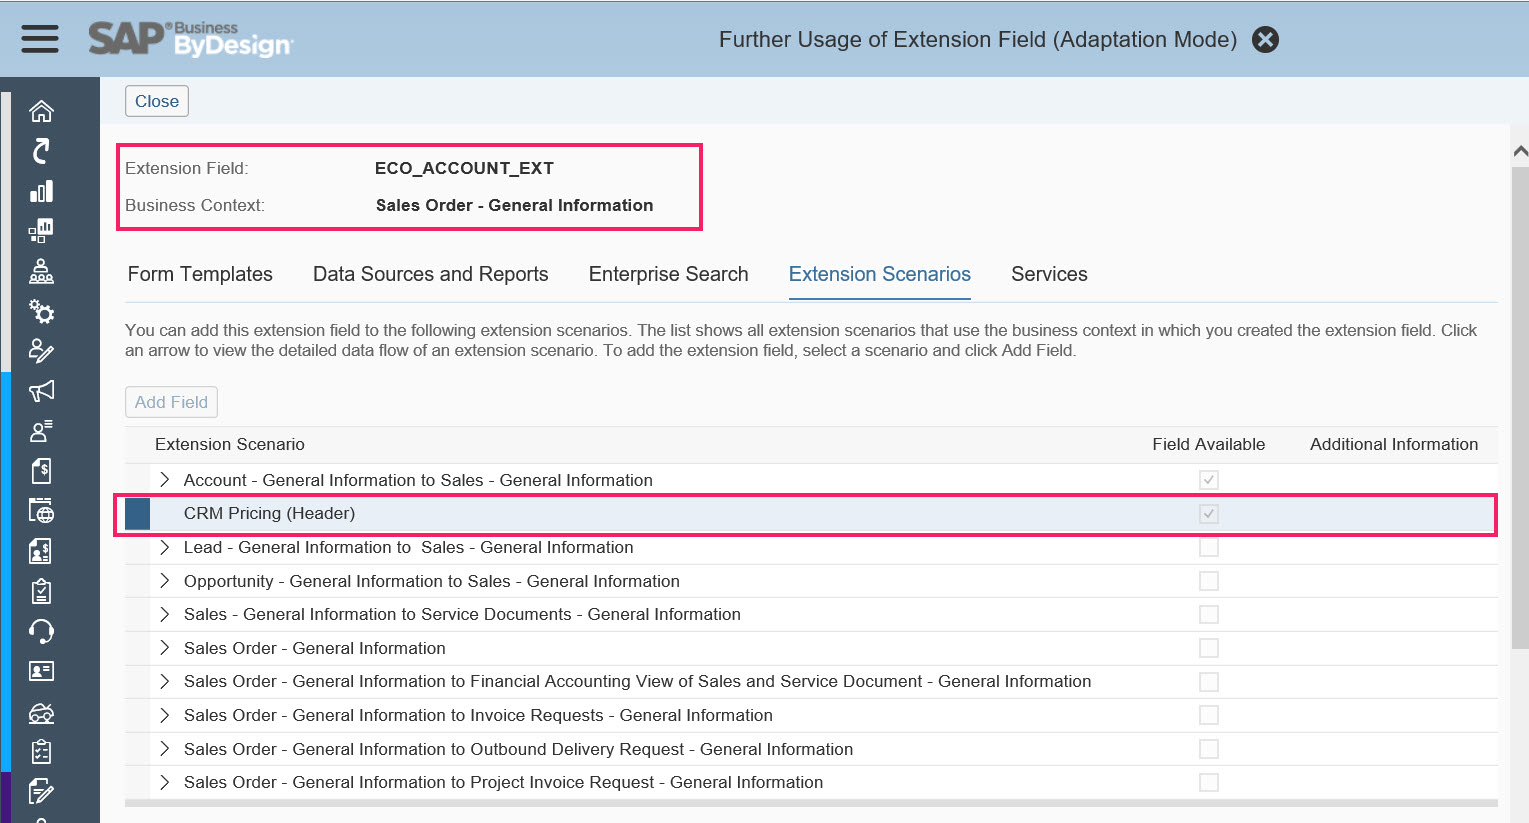This screenshot has height=823, width=1529.
Task: Toggle checkbox for Sales Order - General Information row
Action: coord(1209,648)
